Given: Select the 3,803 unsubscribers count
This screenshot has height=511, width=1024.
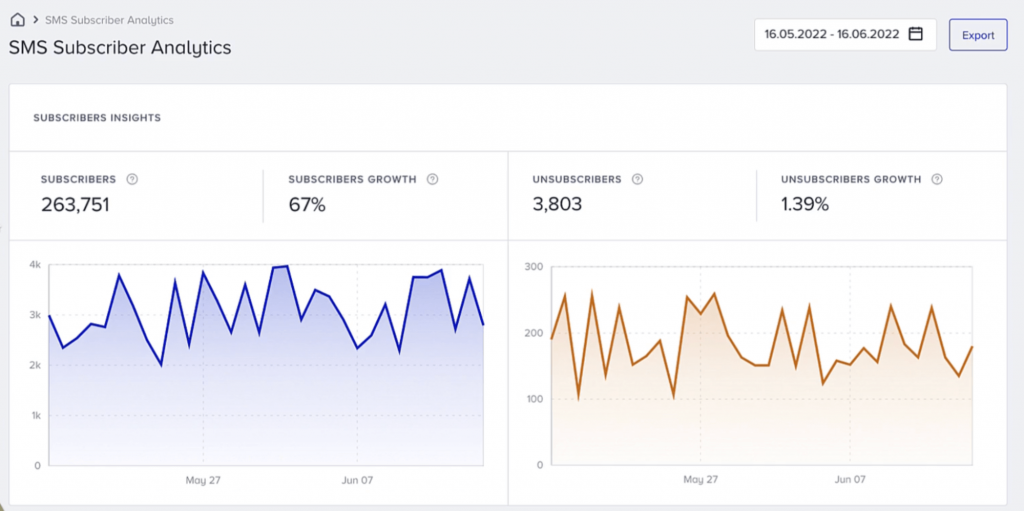Looking at the screenshot, I should [557, 205].
